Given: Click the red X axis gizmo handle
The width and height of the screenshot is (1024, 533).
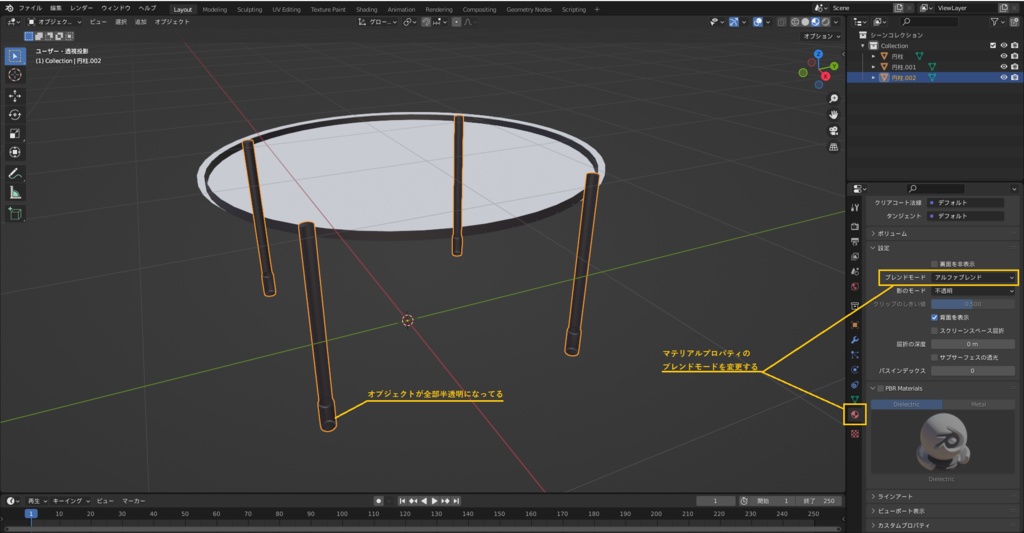Looking at the screenshot, I should (825, 76).
